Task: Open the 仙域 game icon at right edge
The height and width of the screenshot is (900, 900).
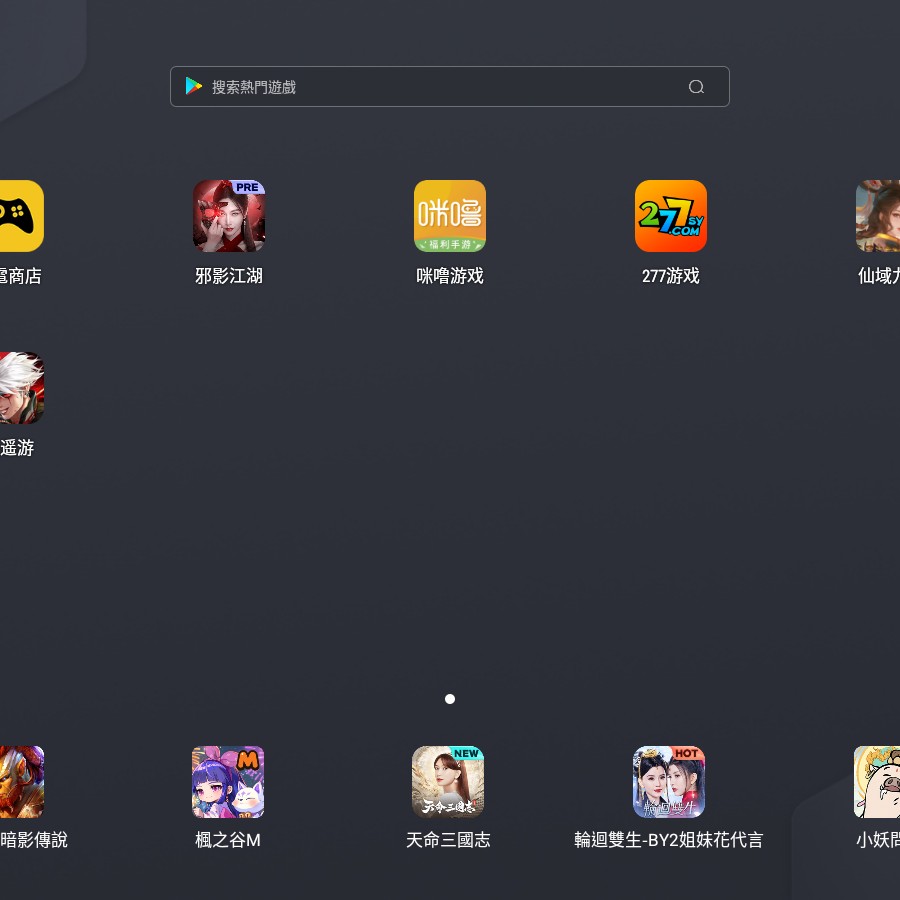Action: click(878, 216)
